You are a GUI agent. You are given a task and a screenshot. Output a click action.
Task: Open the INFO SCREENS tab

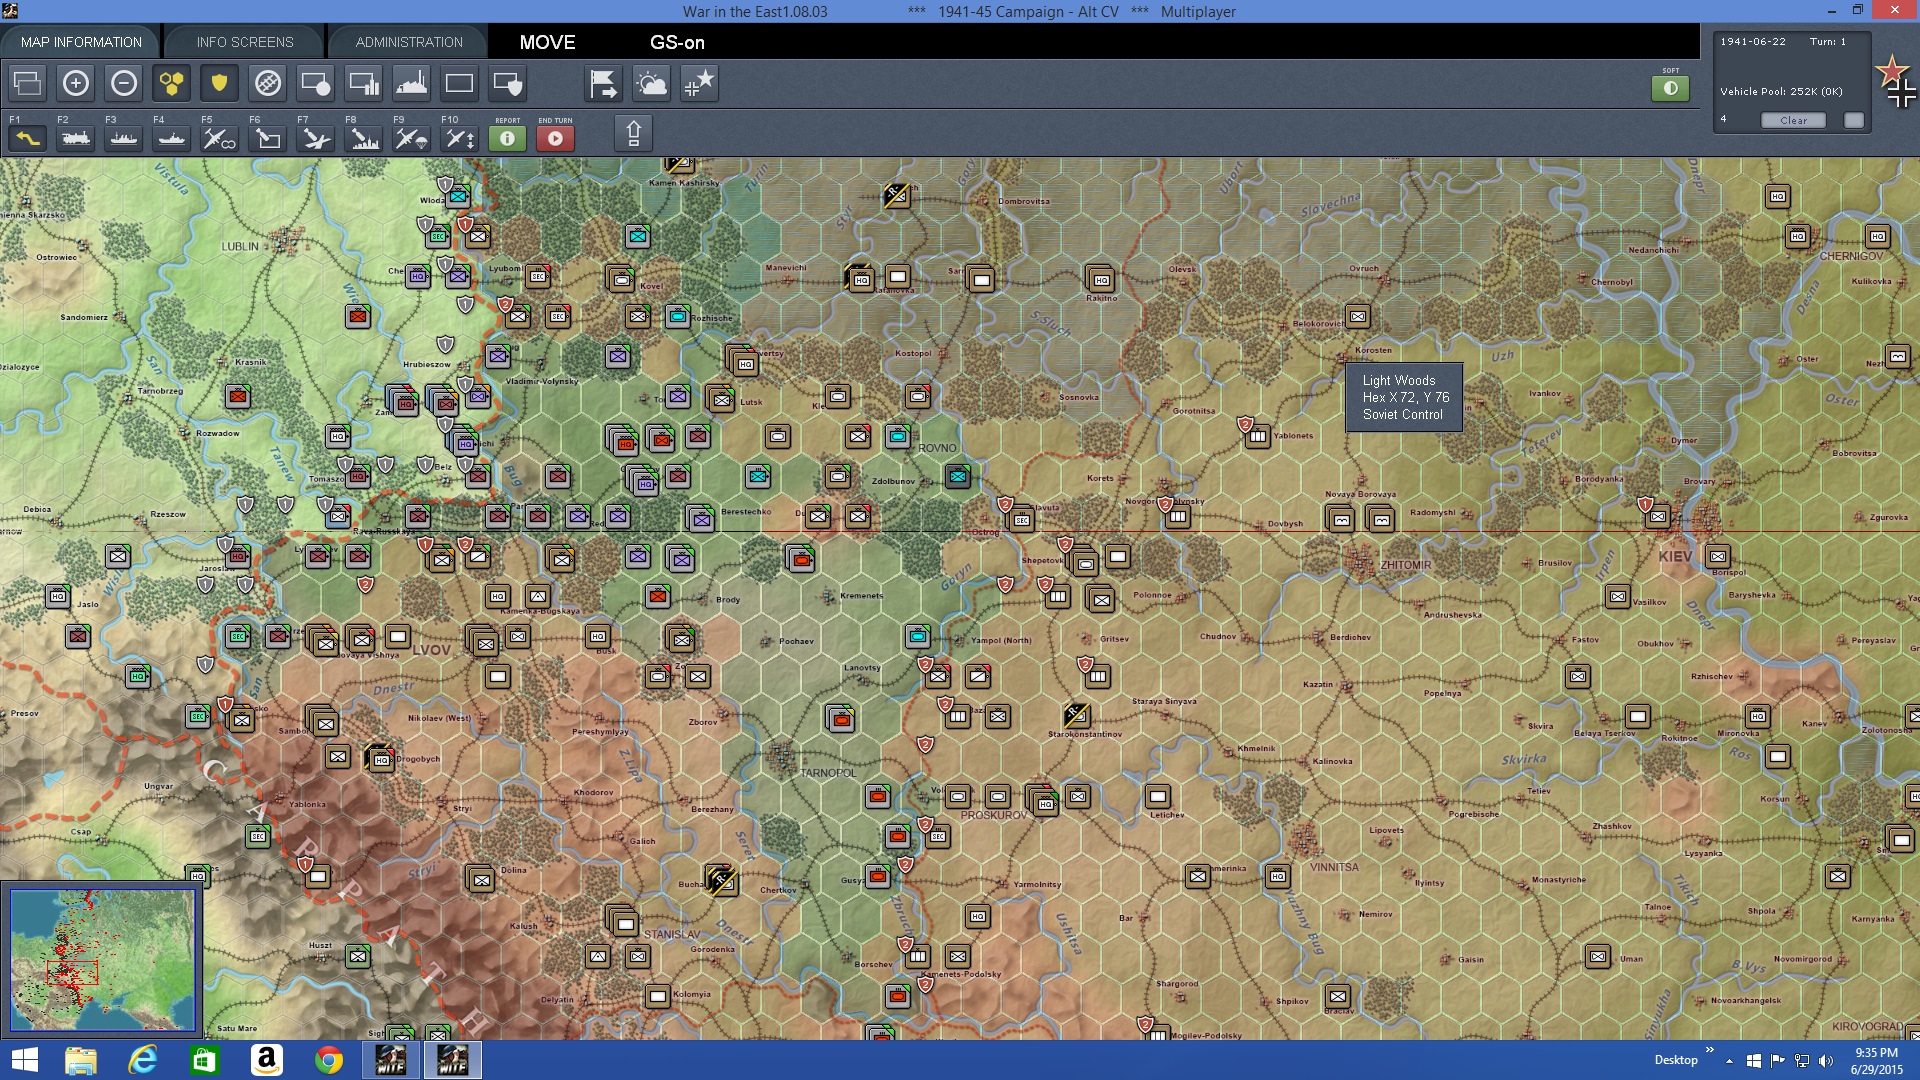[x=245, y=42]
